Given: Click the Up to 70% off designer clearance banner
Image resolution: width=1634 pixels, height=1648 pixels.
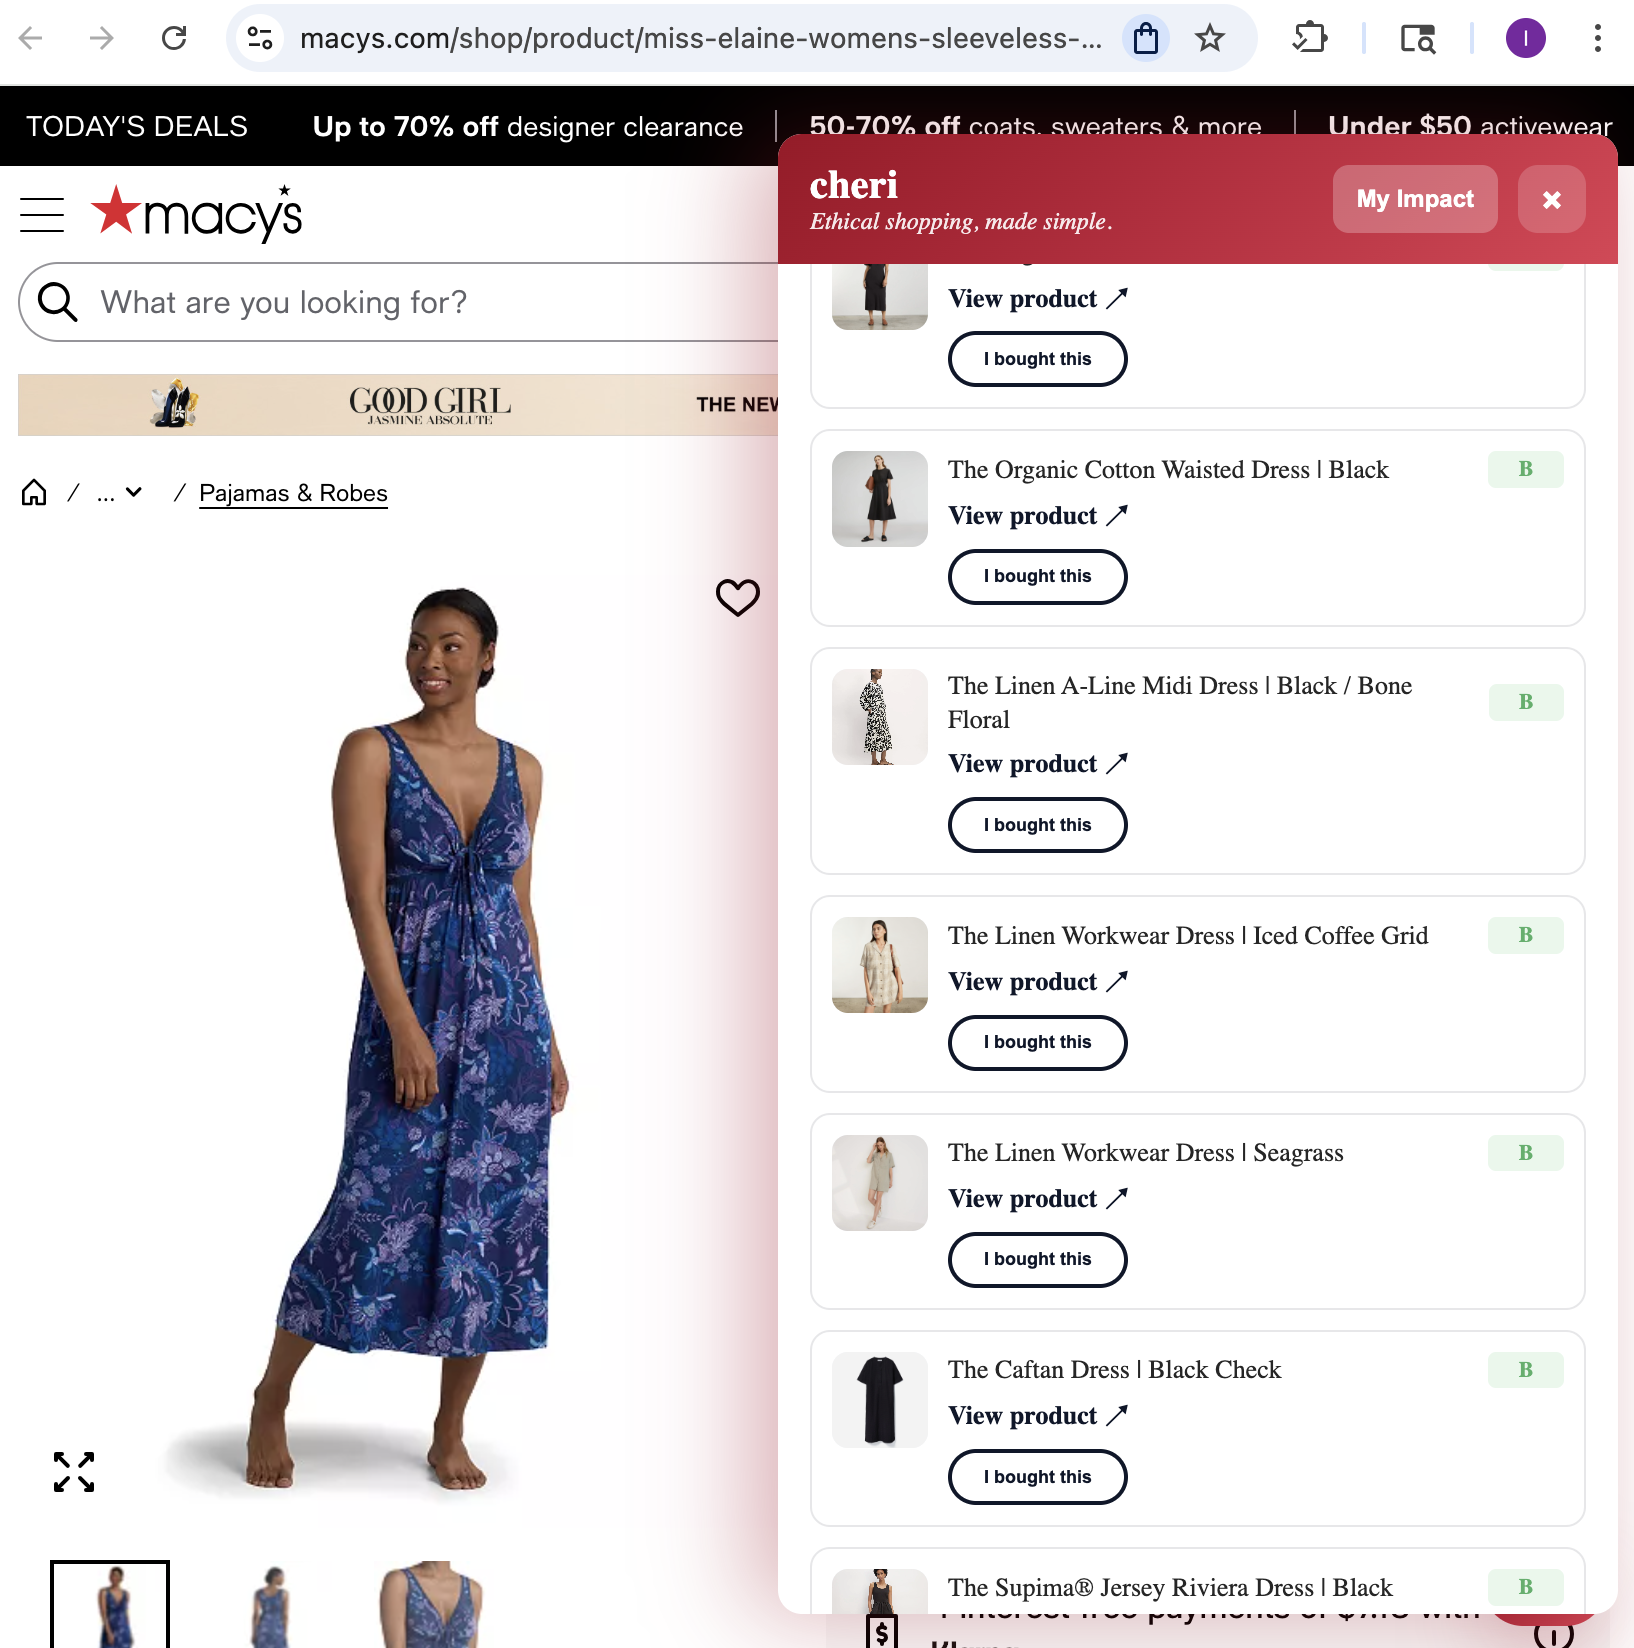Looking at the screenshot, I should [x=527, y=126].
